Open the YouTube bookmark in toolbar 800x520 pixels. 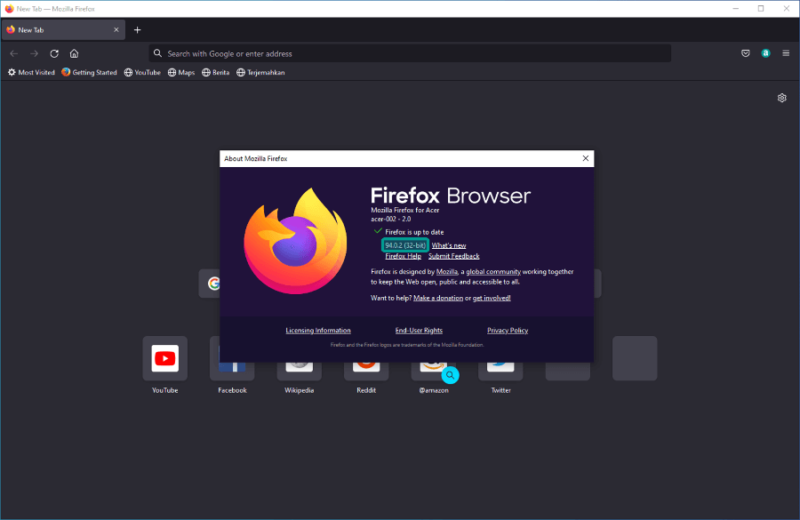click(x=142, y=72)
